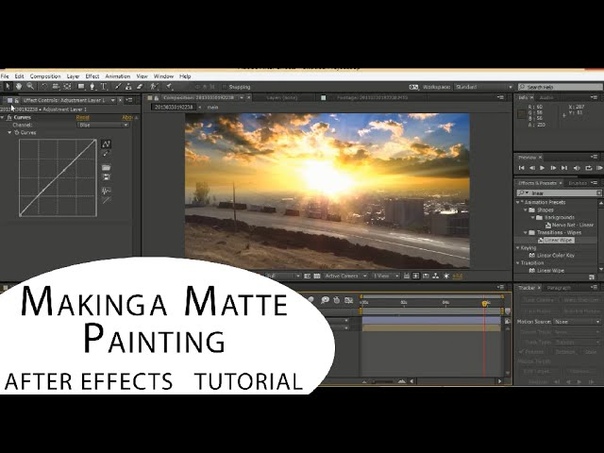Viewport: 604px width, 453px height.
Task: Open the Composition menu
Action: 45,76
